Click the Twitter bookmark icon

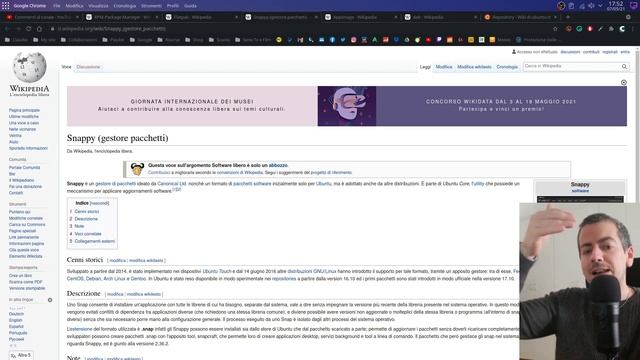[x=343, y=40]
